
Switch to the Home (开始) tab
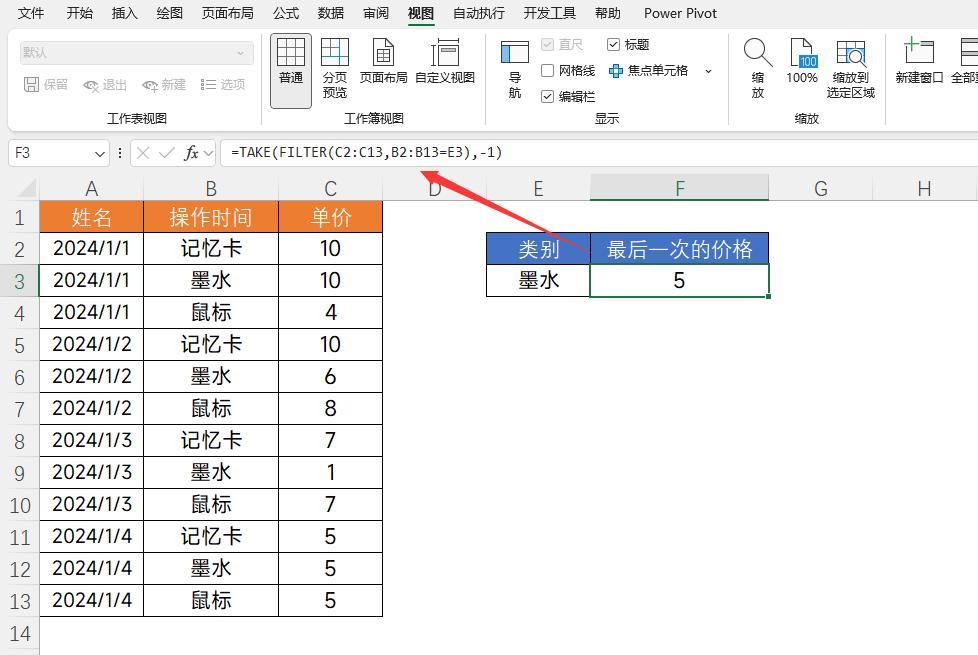click(x=79, y=13)
